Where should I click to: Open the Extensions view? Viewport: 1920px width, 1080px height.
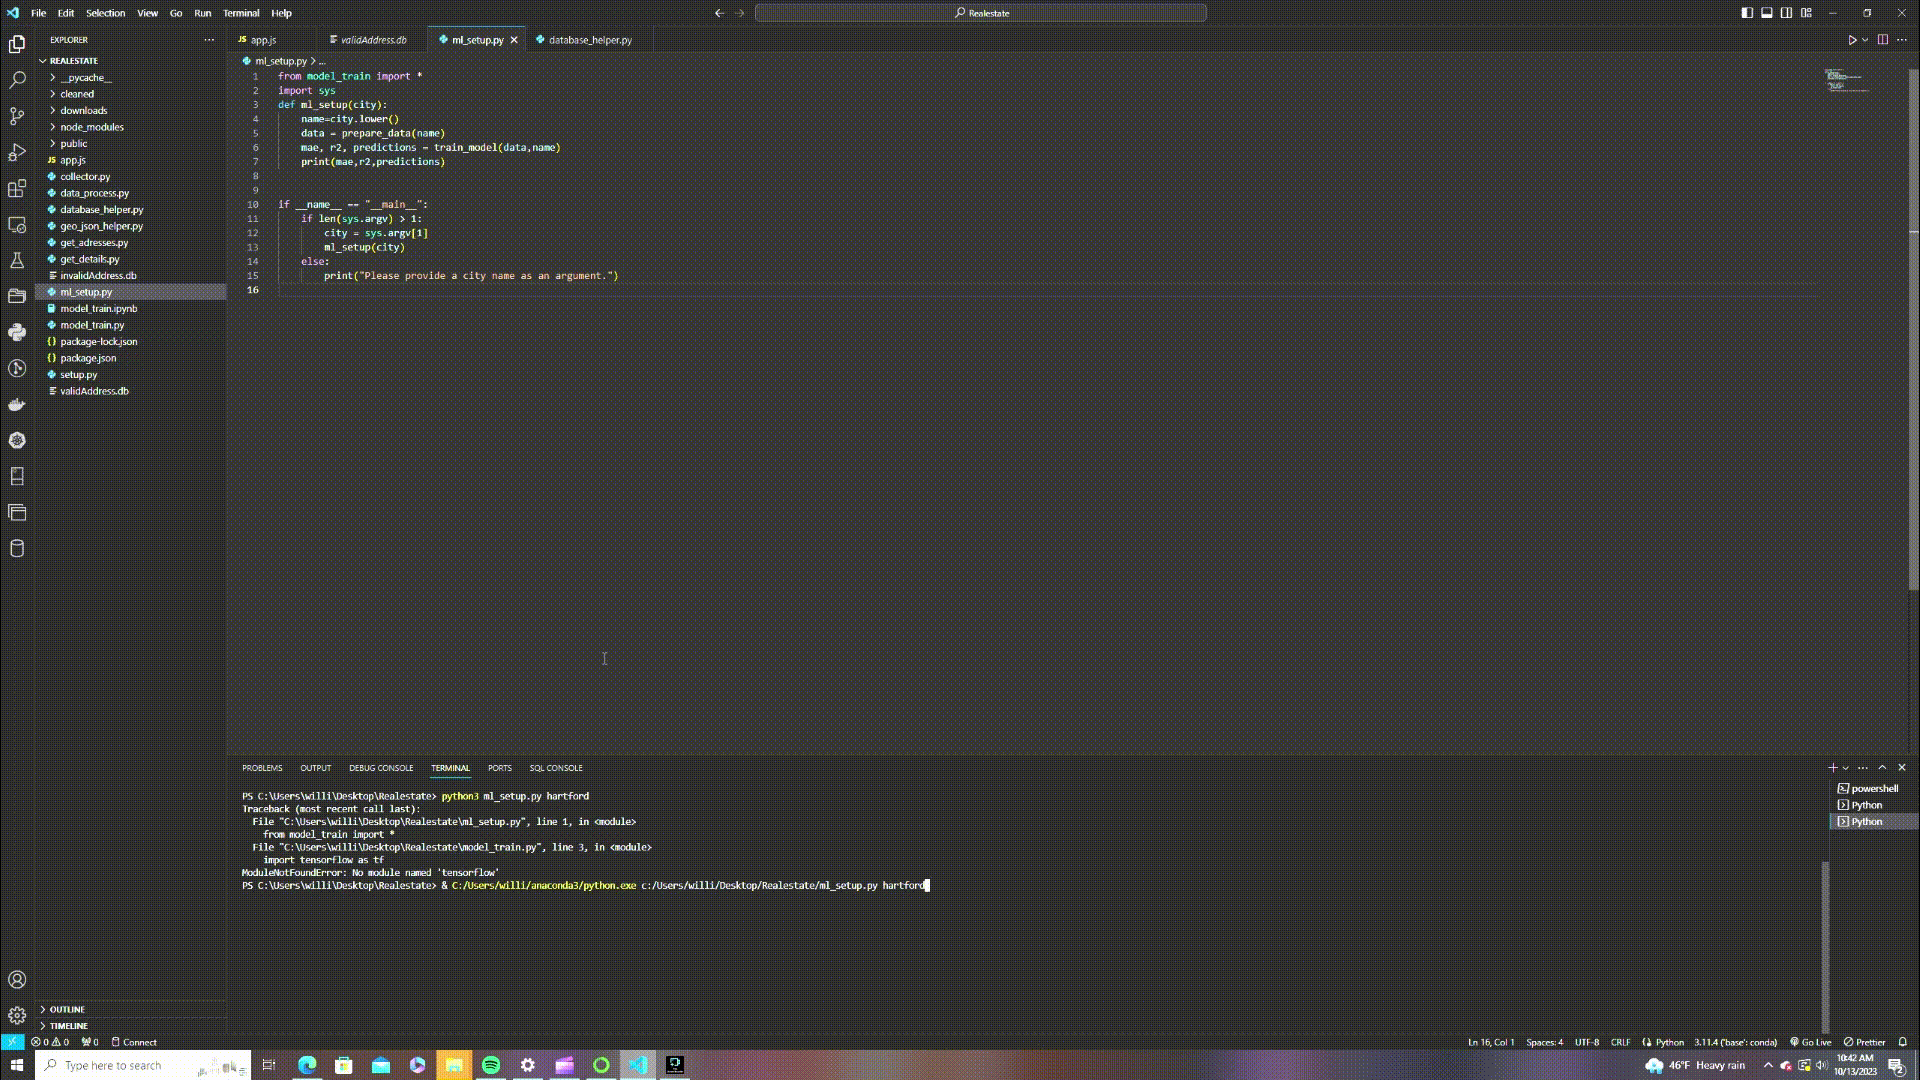point(17,188)
